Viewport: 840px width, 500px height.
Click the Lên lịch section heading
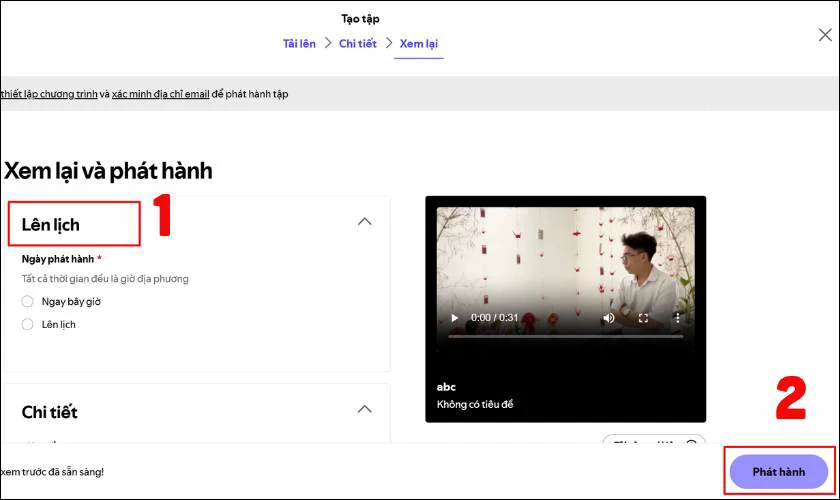pos(50,225)
